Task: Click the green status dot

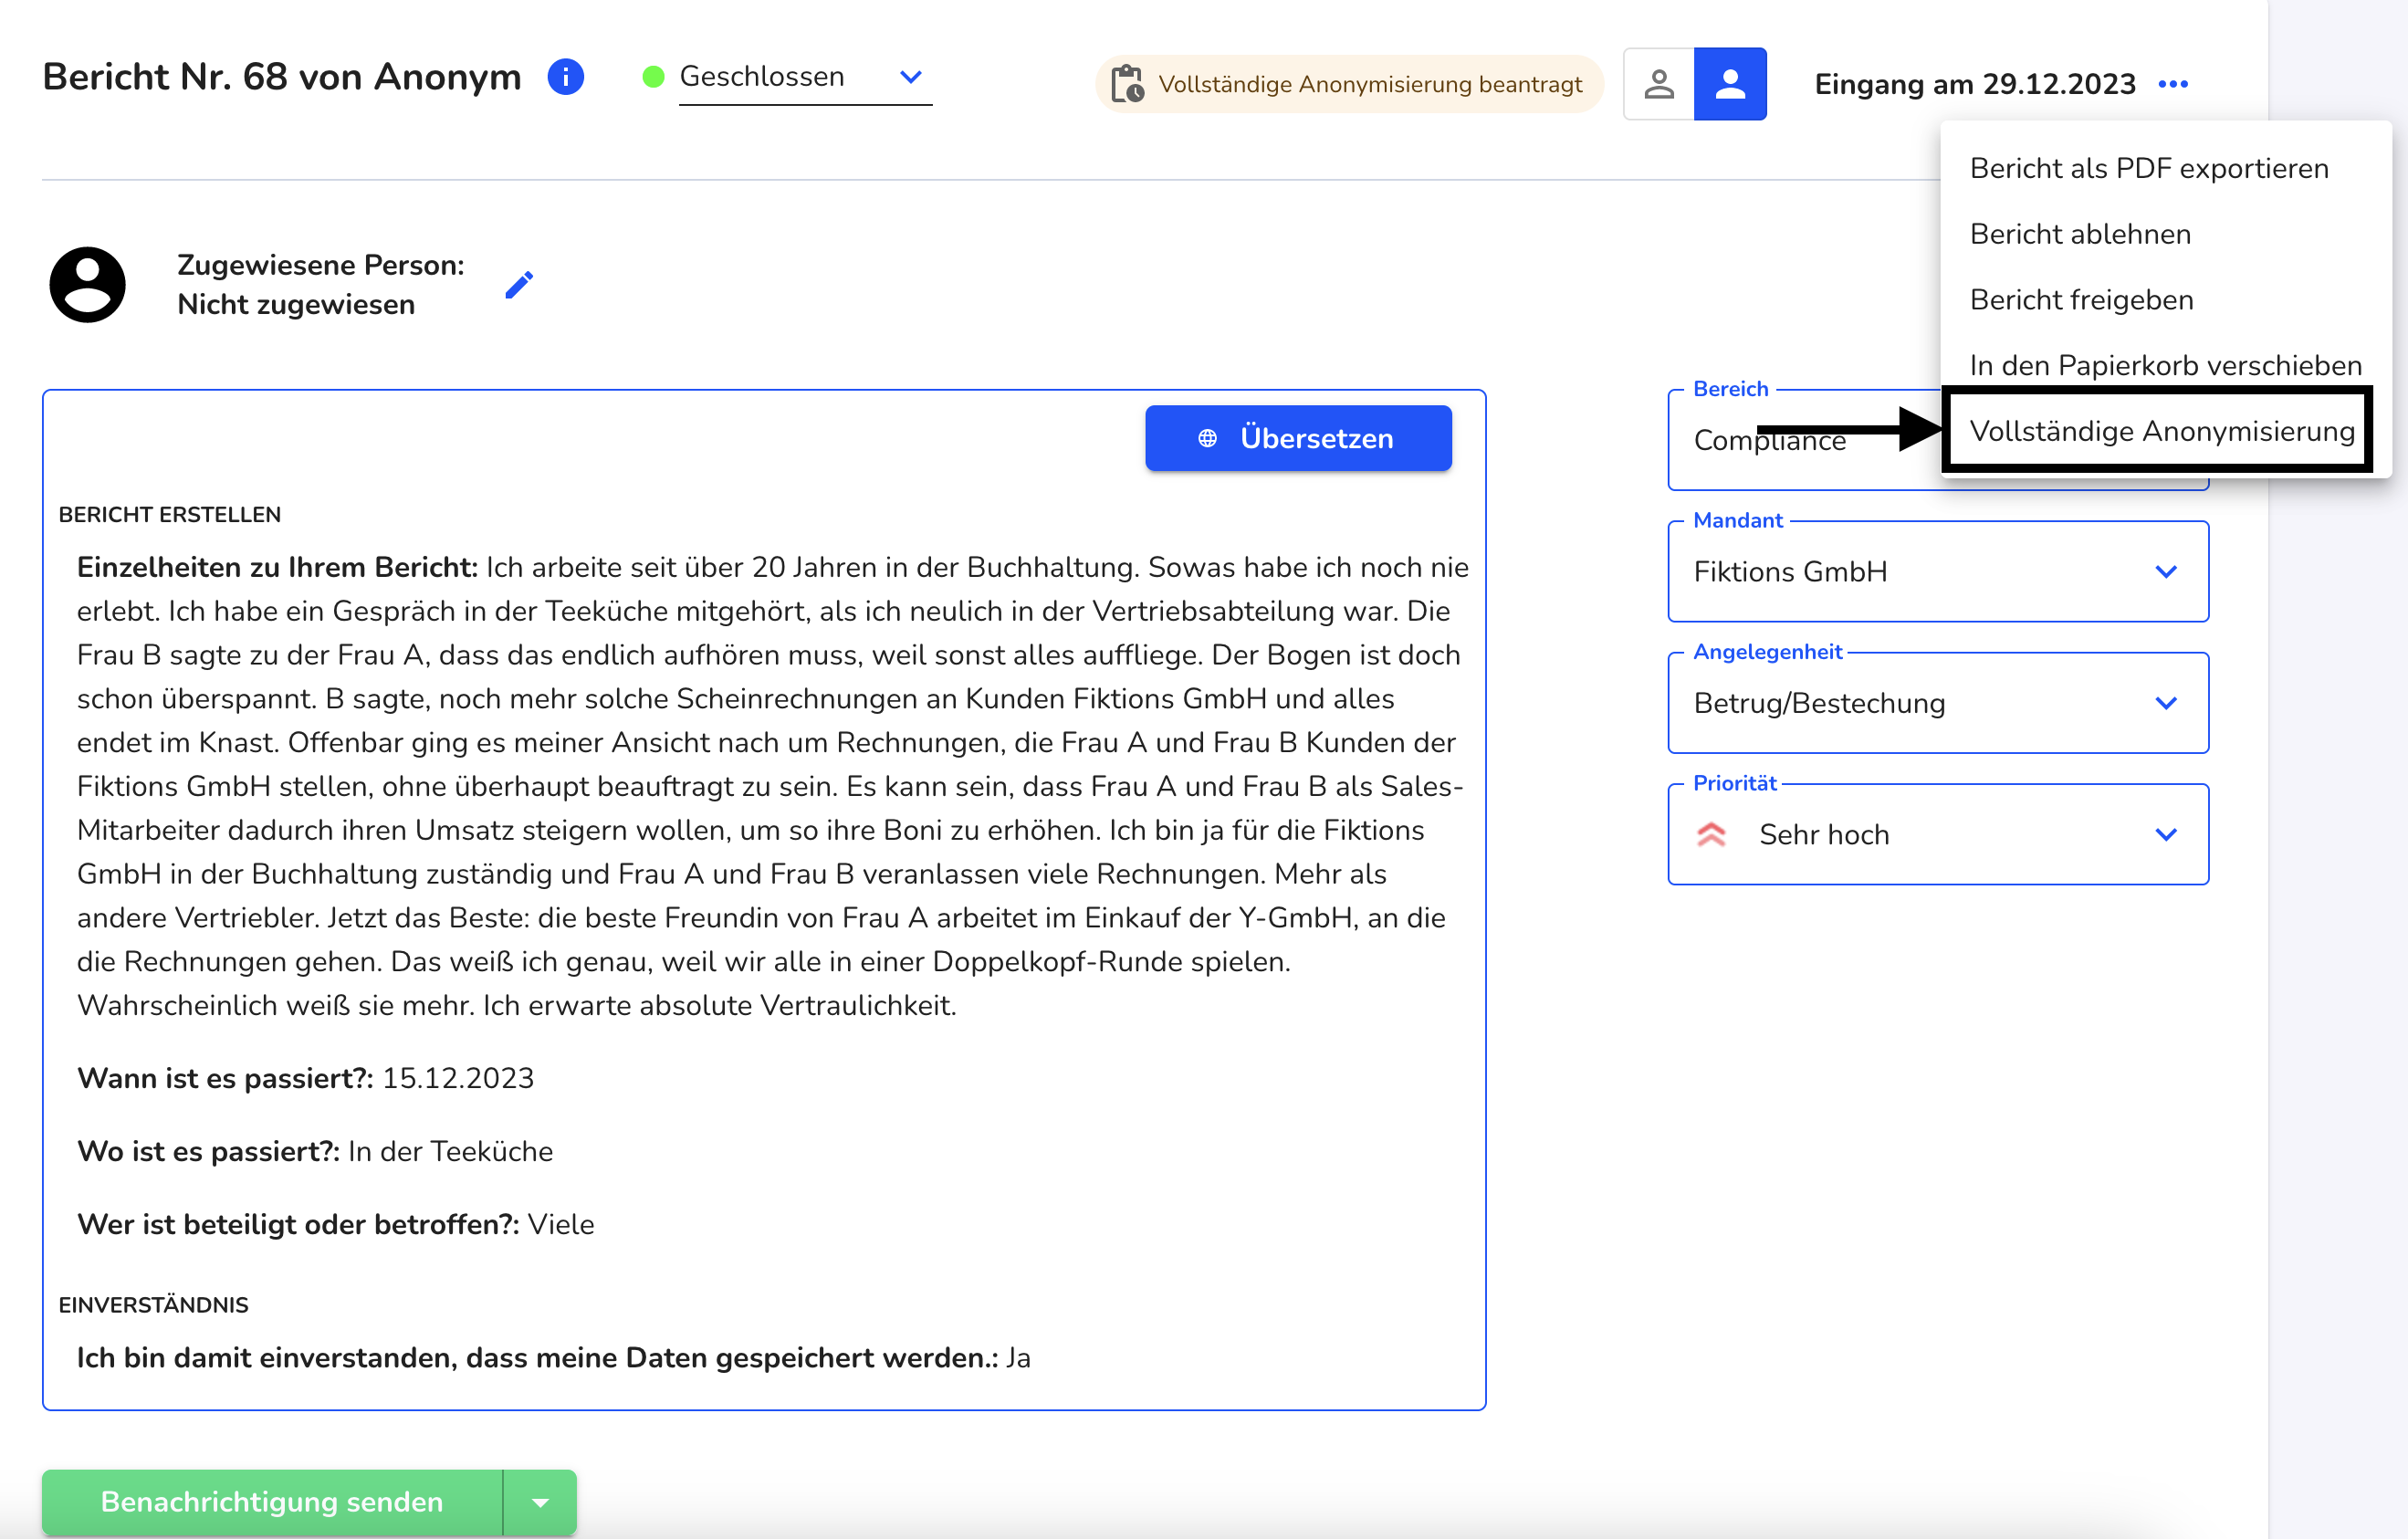Action: (653, 77)
